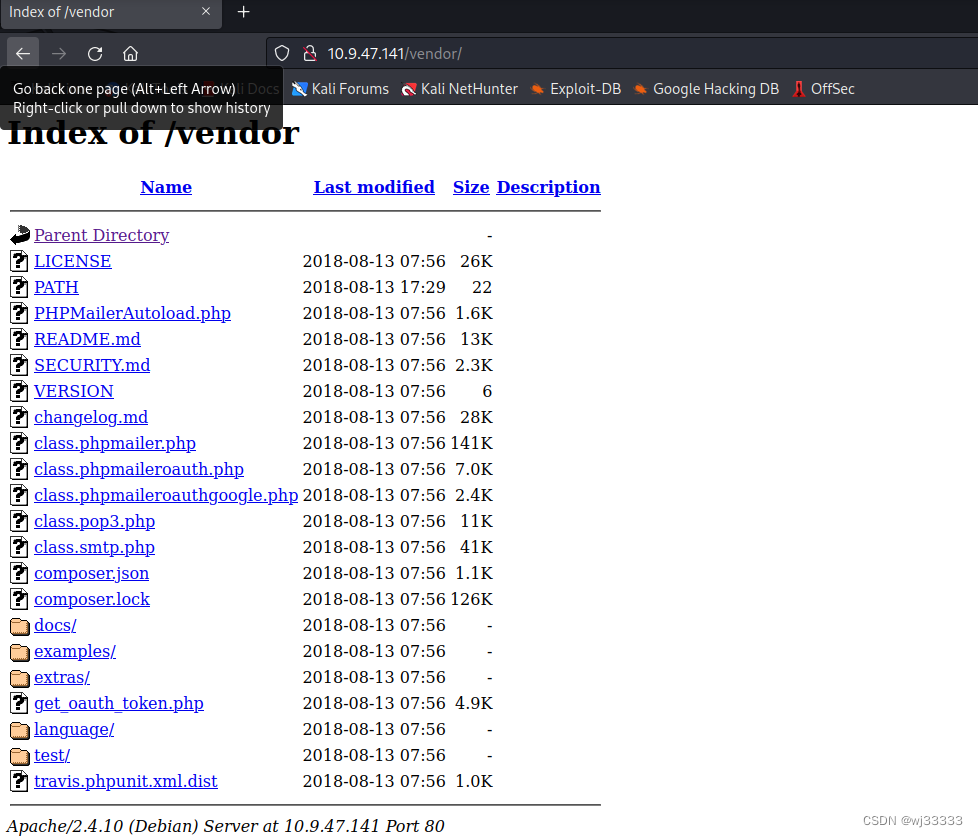The height and width of the screenshot is (837, 978).
Task: Open the Google Hacking DB bookmark
Action: (x=706, y=89)
